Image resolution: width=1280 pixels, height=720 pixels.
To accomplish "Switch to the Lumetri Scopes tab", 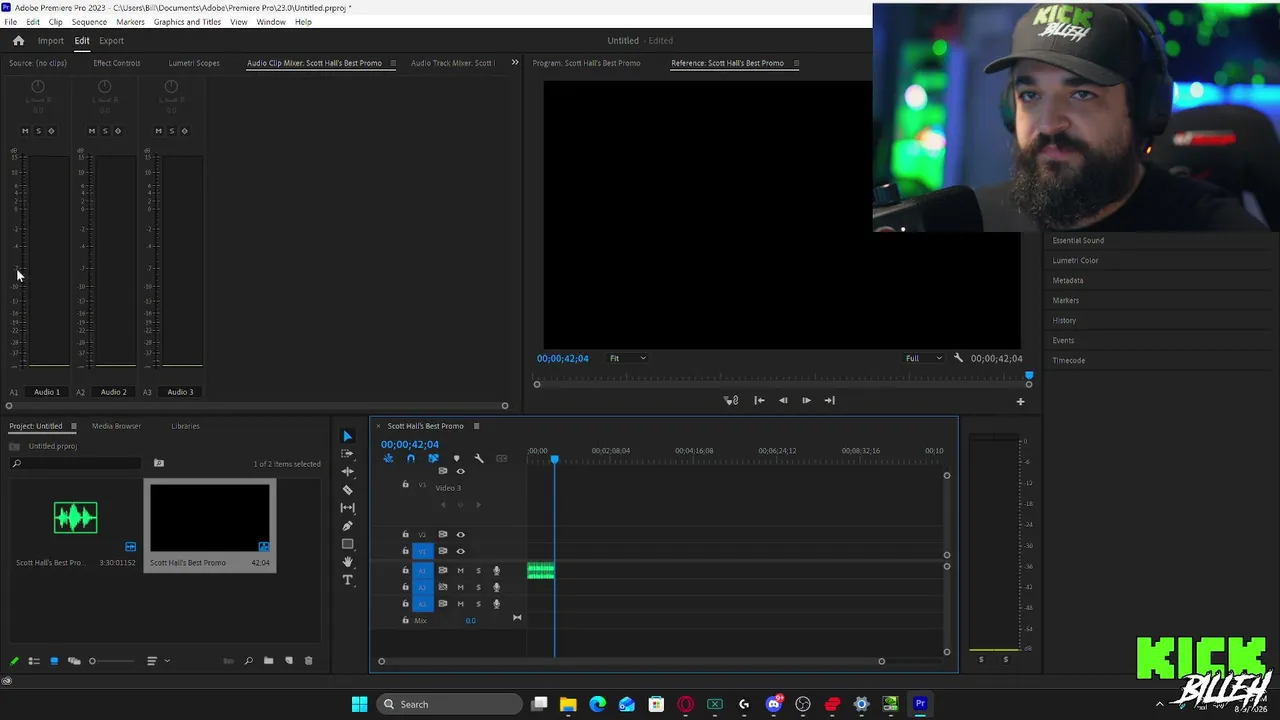I will pyautogui.click(x=194, y=63).
